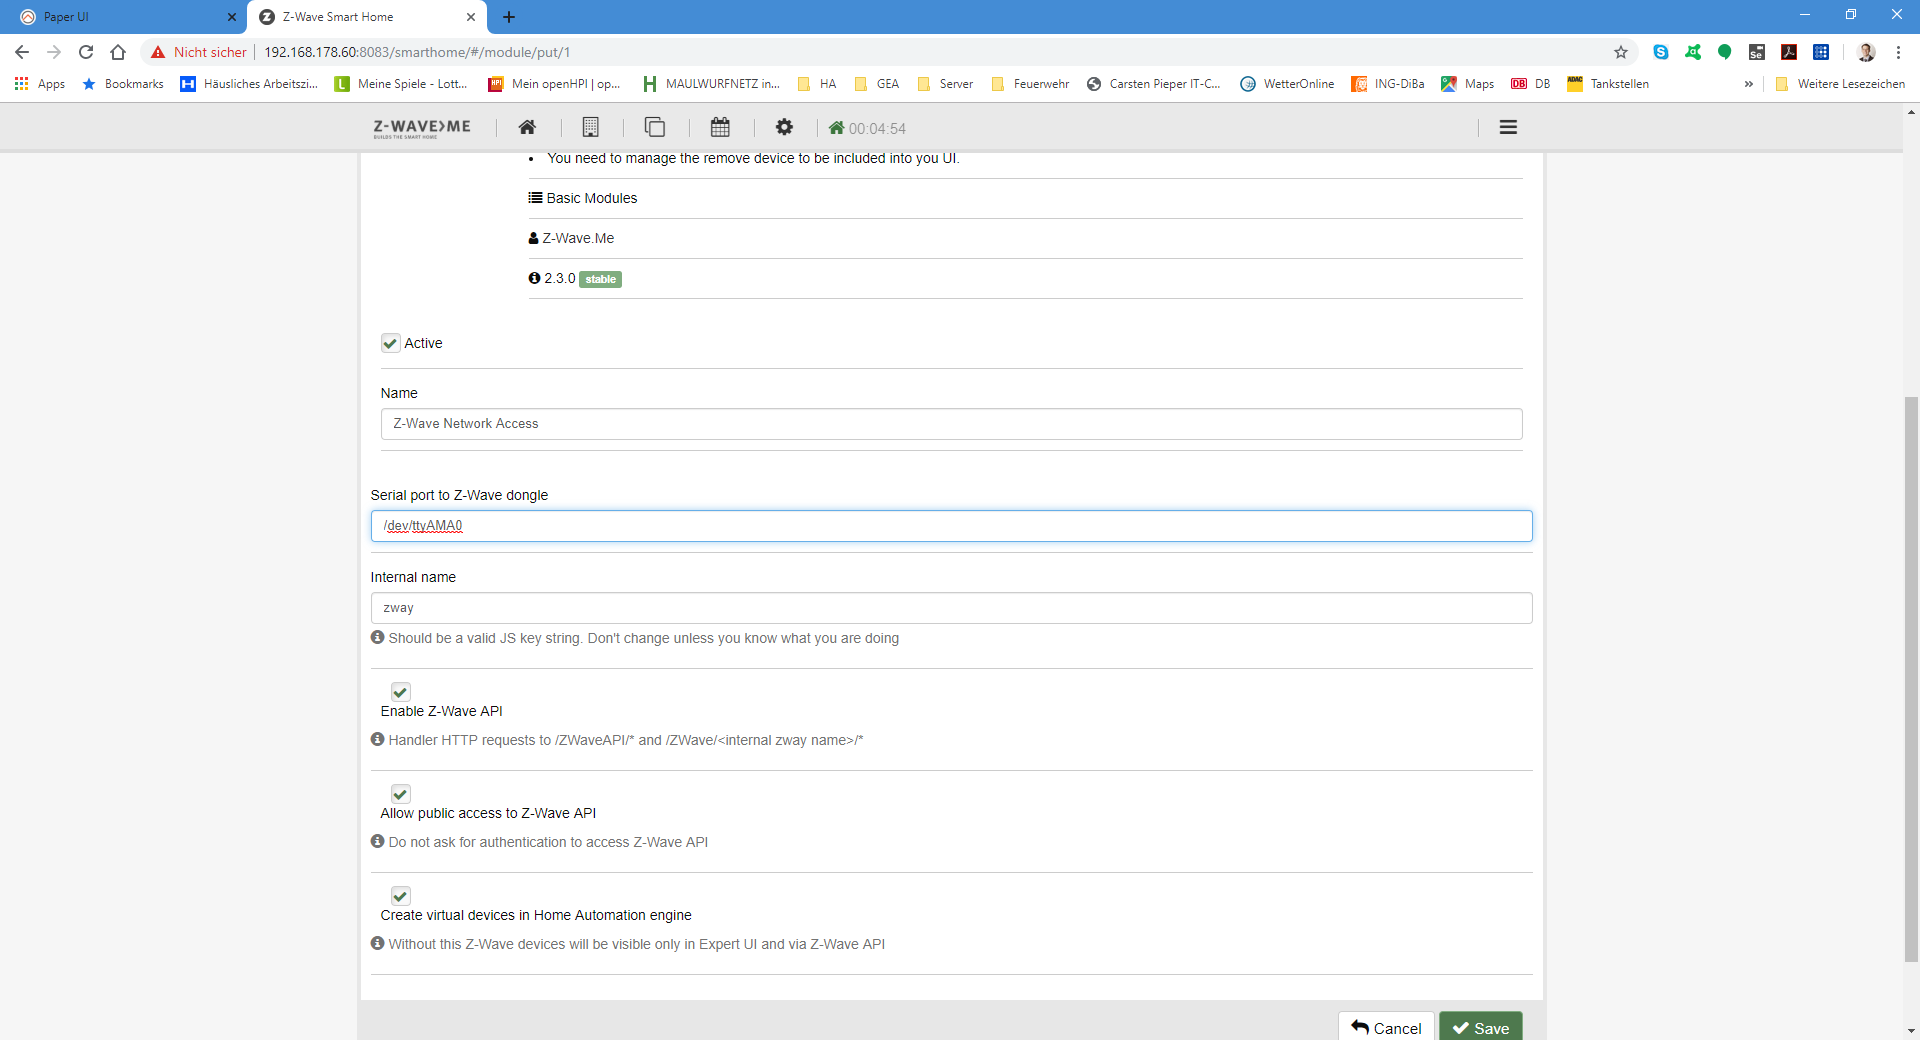1920x1040 pixels.
Task: Open the Tankstellen bookmark
Action: [x=1608, y=84]
